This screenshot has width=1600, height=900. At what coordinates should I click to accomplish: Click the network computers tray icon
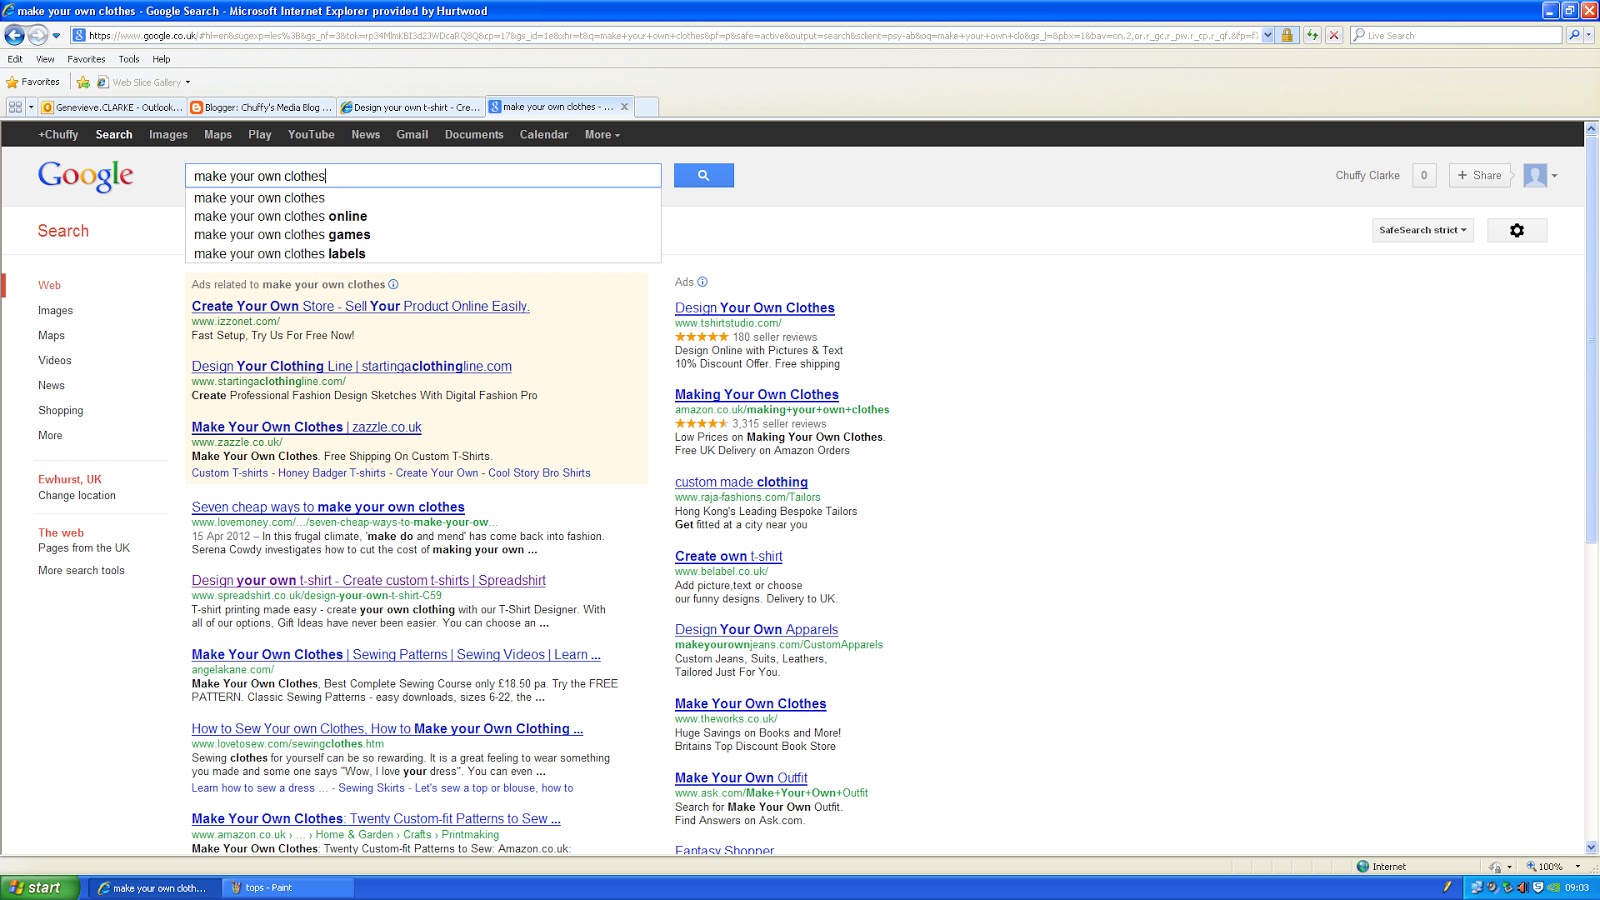pyautogui.click(x=1477, y=887)
